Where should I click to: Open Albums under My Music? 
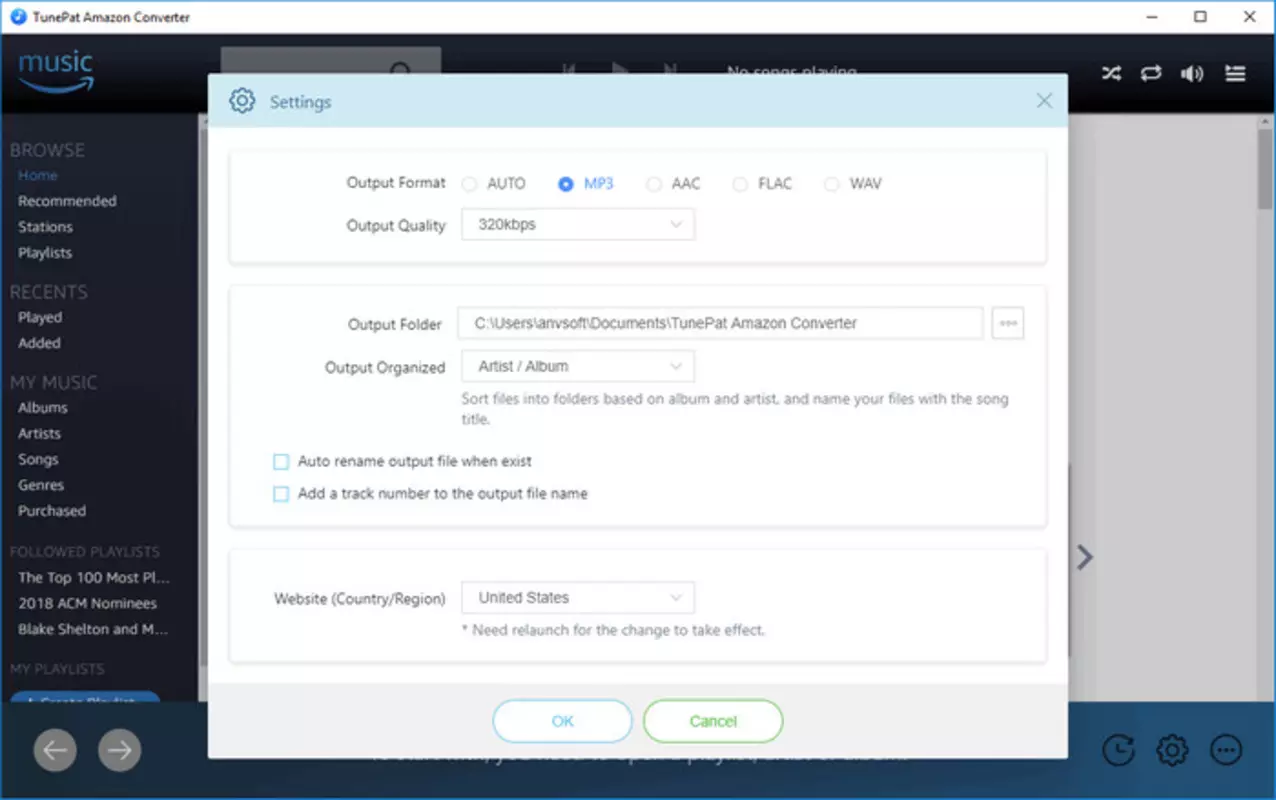click(43, 408)
